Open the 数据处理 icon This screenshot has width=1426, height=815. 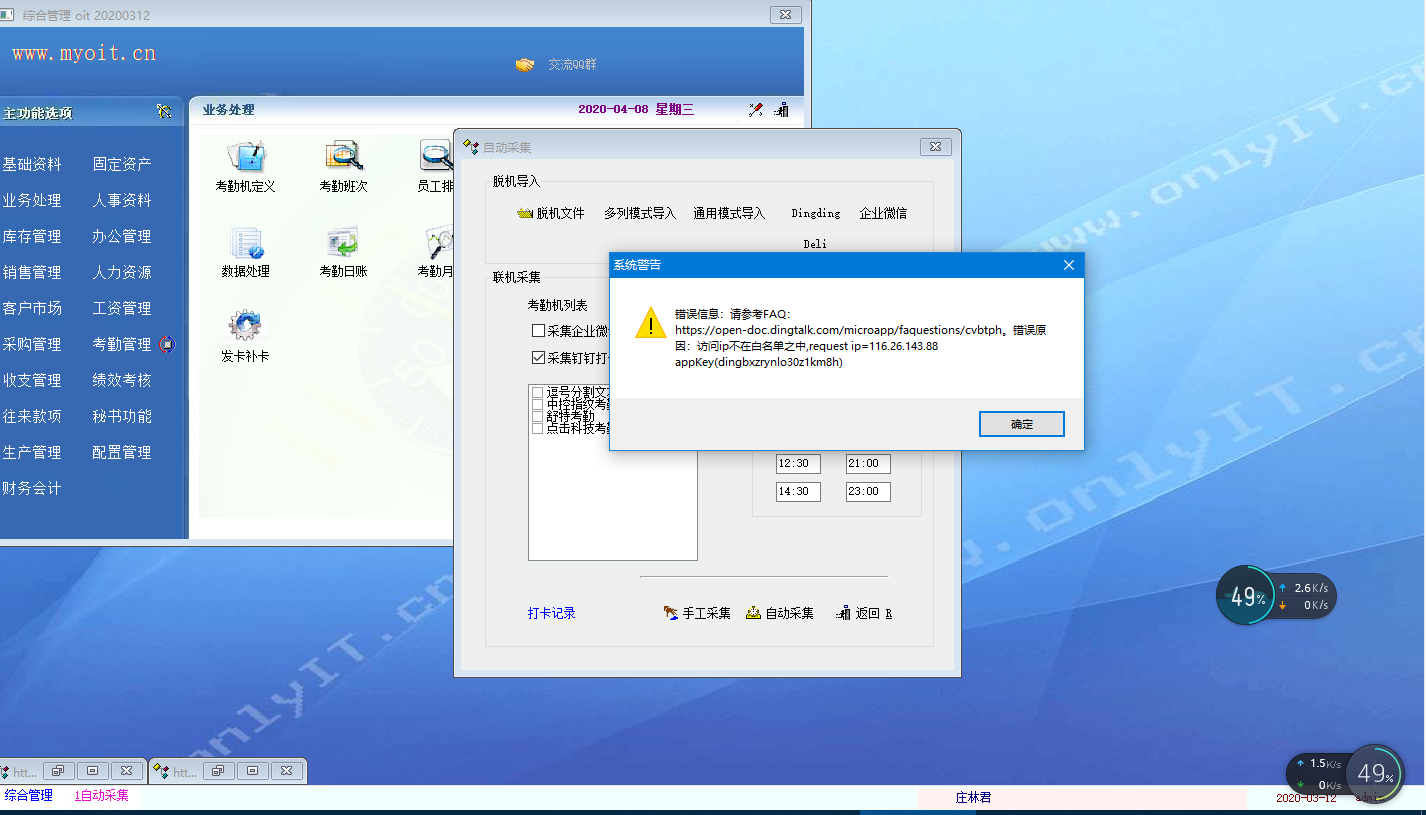[x=245, y=244]
